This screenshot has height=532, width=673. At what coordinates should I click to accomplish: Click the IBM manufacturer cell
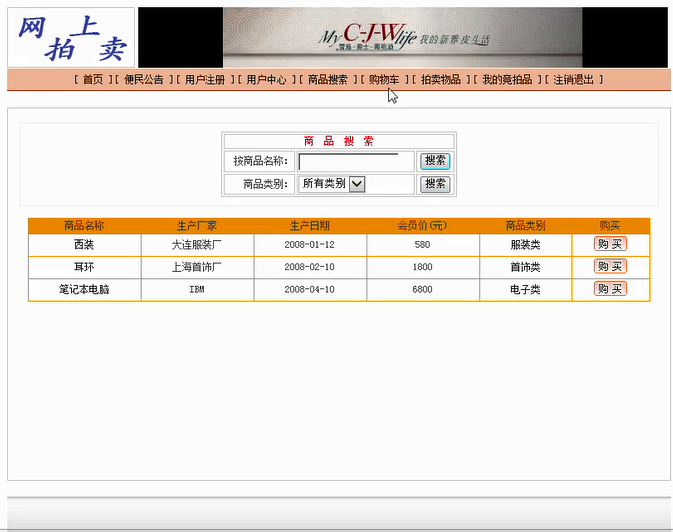(197, 290)
